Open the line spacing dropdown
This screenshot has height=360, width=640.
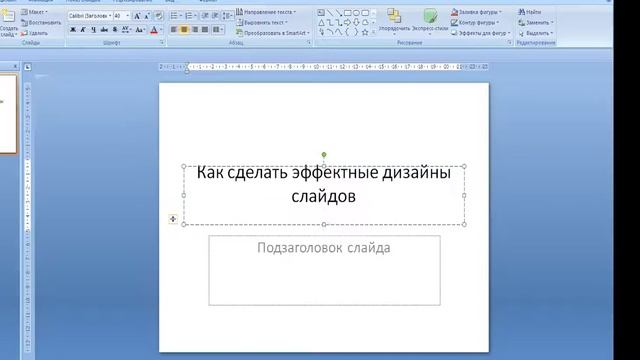tap(229, 16)
